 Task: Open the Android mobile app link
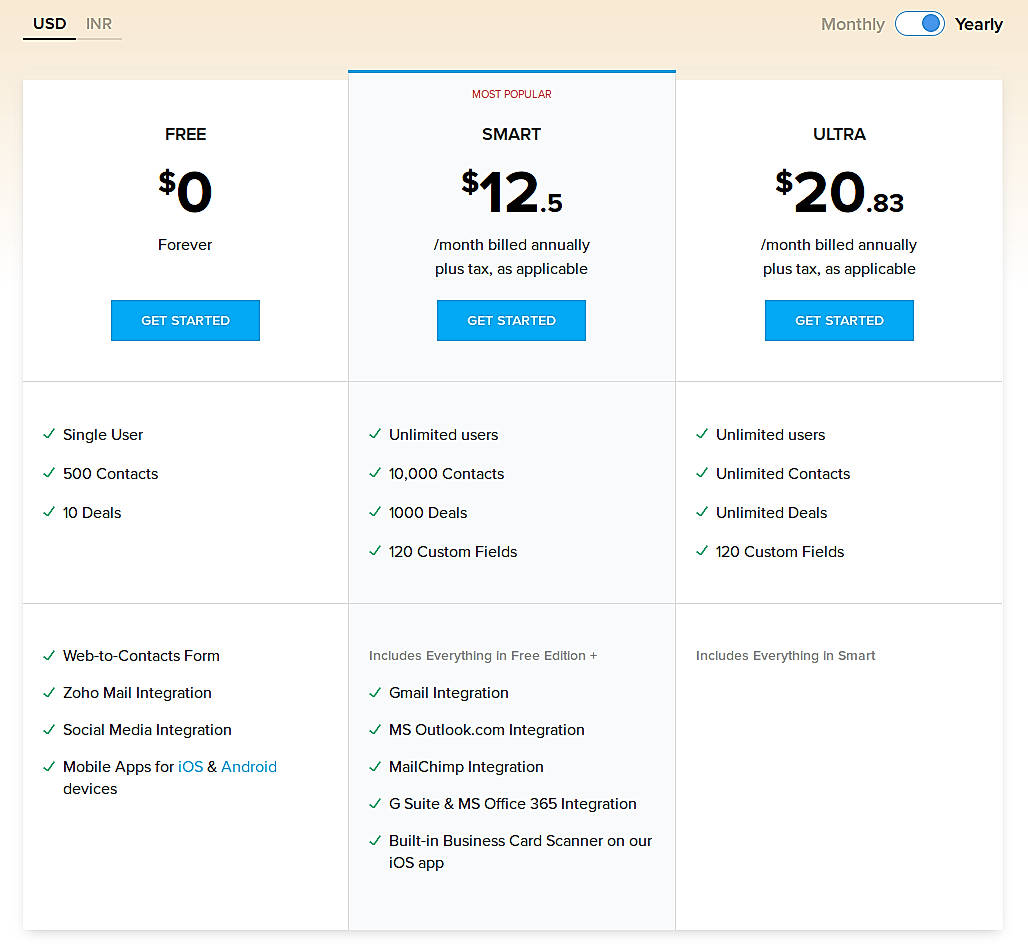(x=249, y=766)
